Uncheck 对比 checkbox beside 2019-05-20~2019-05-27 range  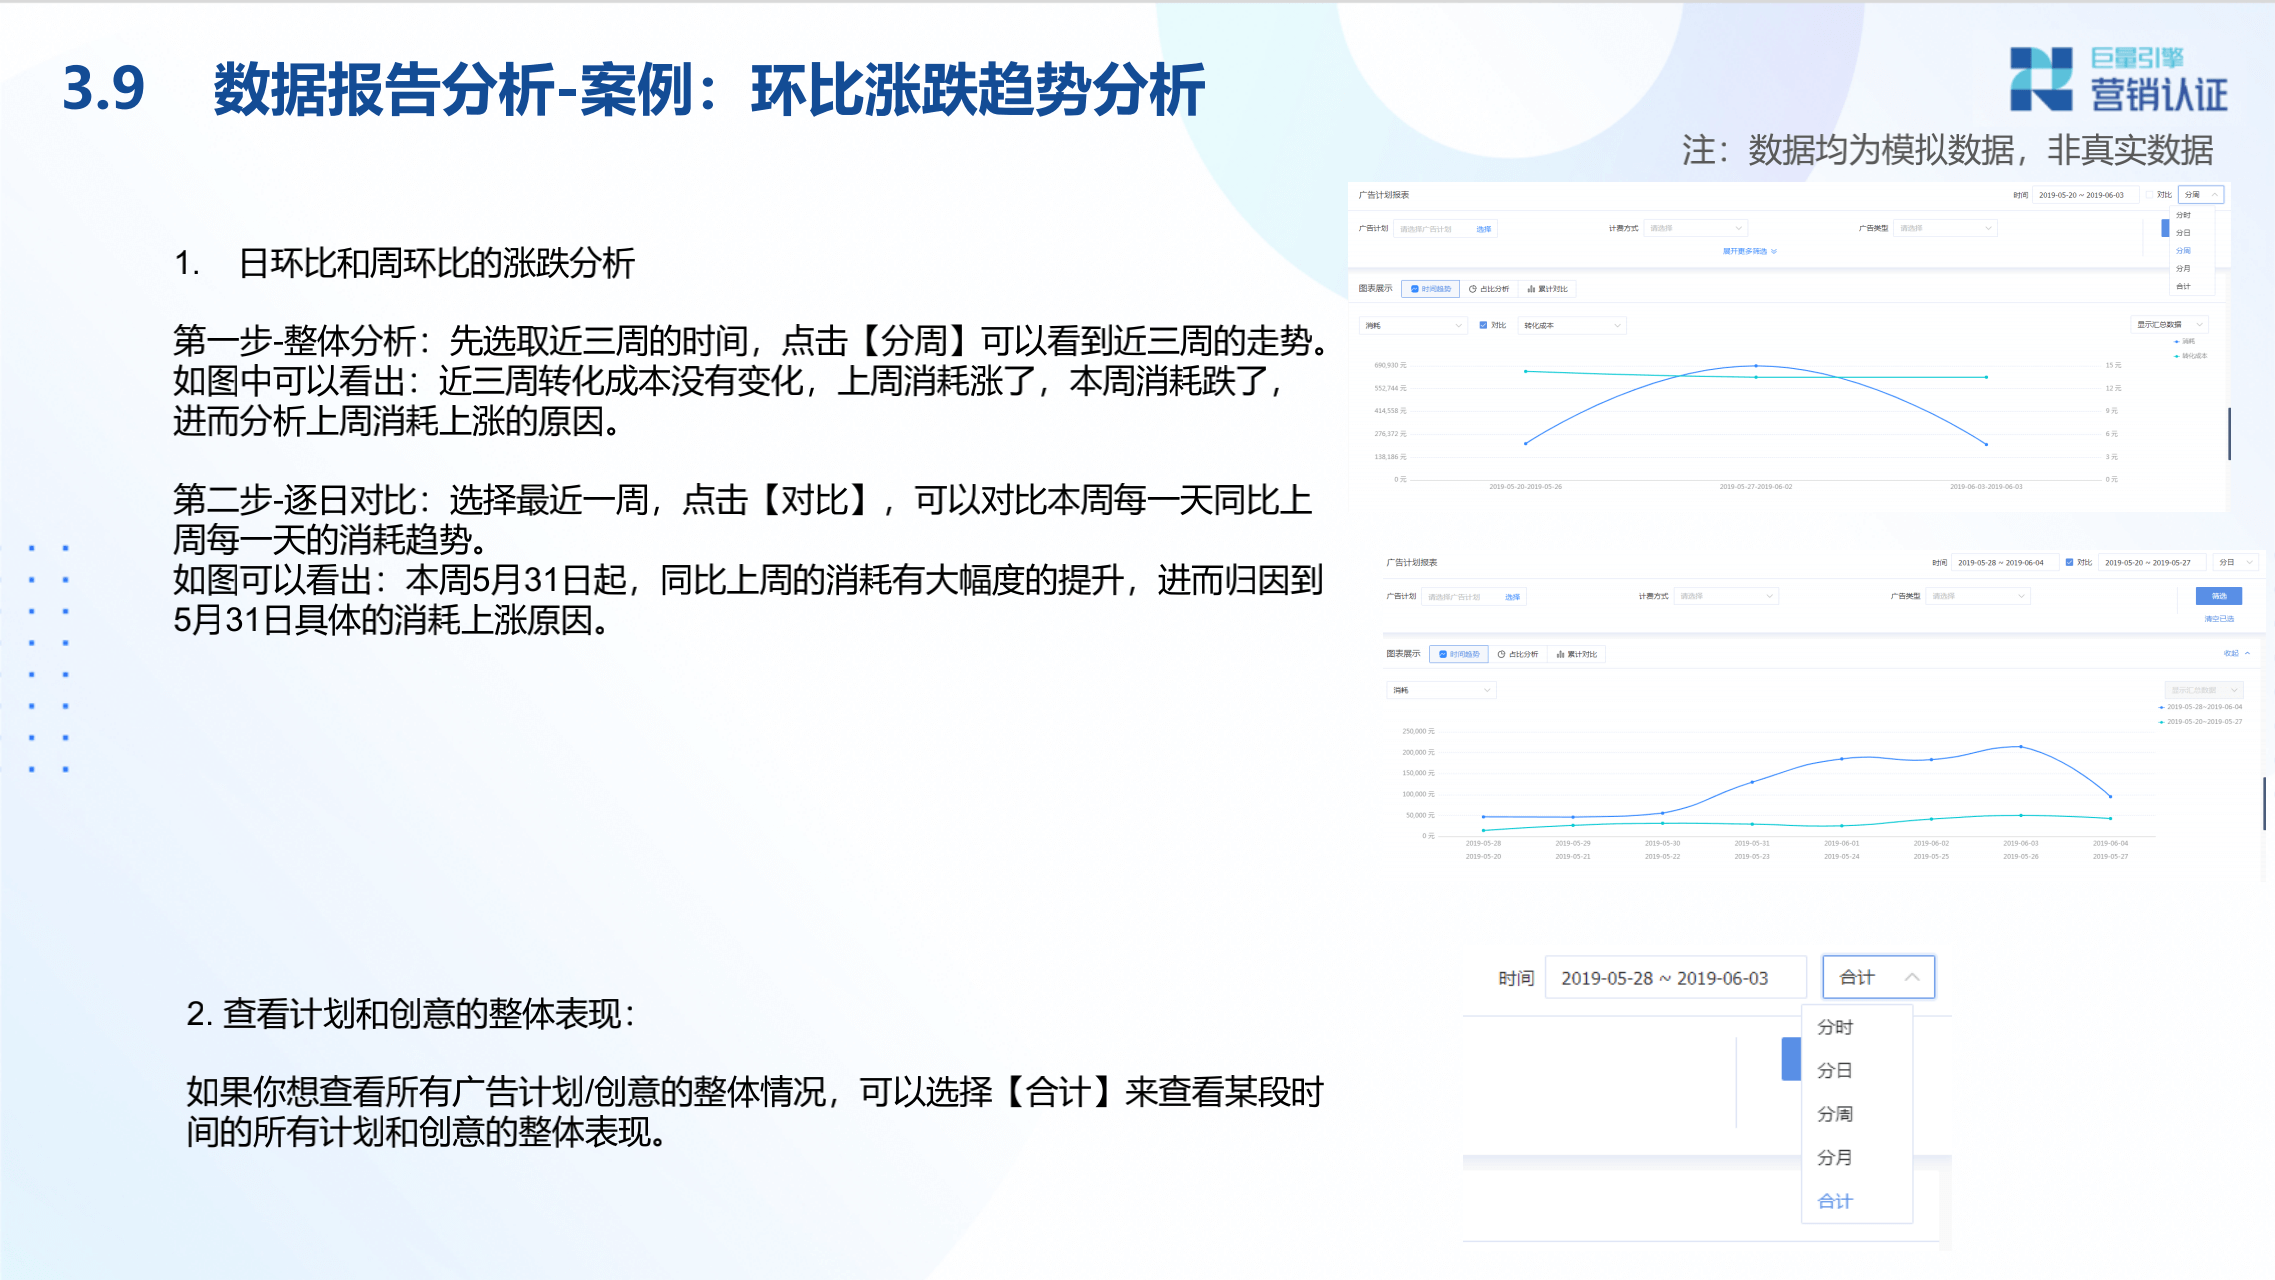tap(2069, 562)
